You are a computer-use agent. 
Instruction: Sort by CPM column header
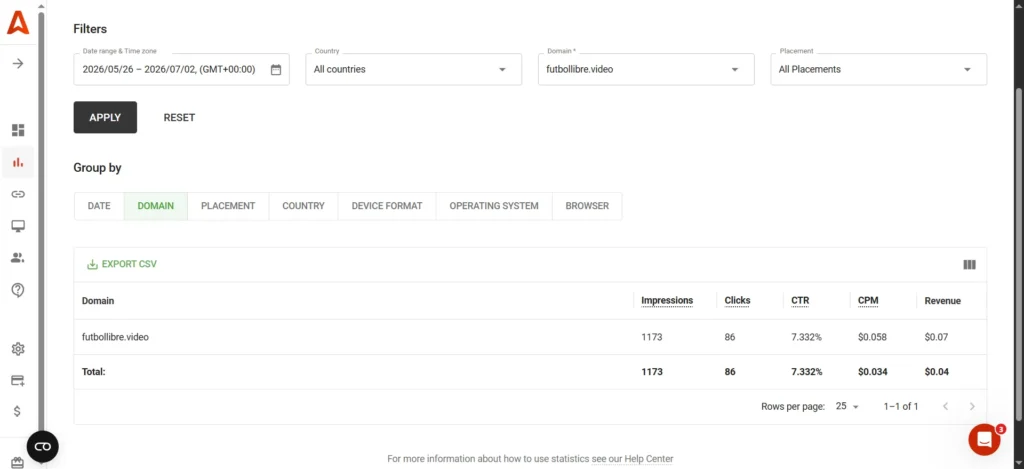click(x=868, y=301)
